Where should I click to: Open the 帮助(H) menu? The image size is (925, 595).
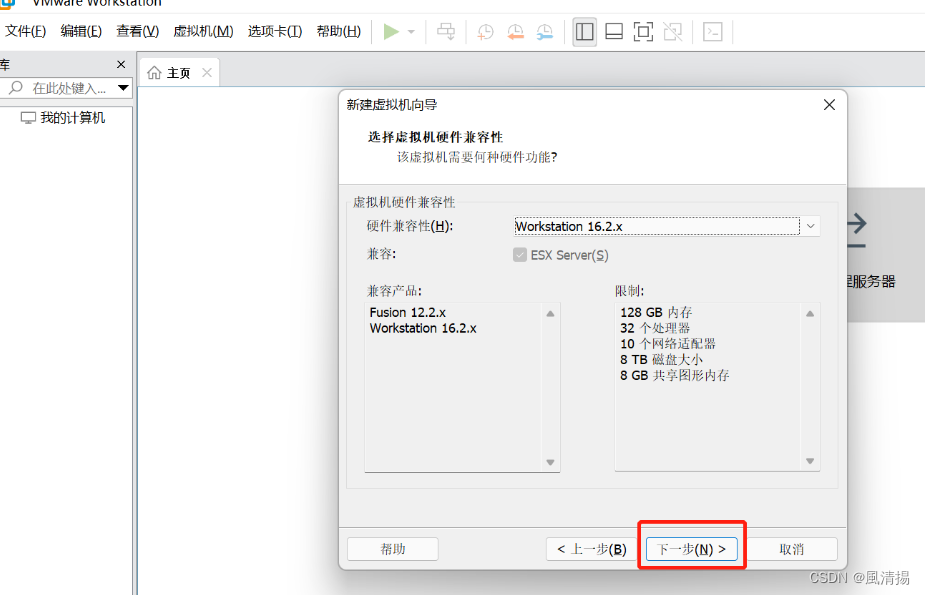tap(339, 31)
